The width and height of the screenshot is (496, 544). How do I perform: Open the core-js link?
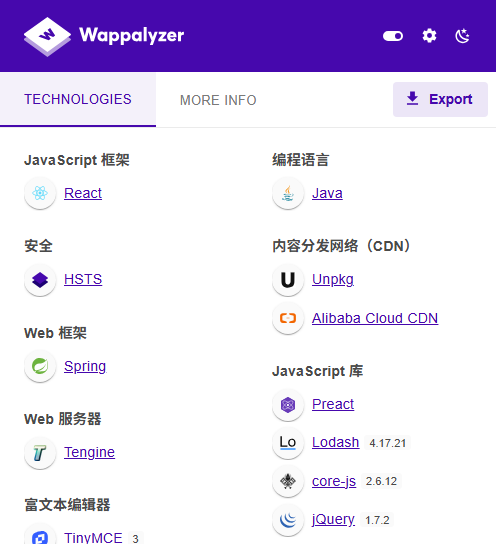[x=334, y=481]
